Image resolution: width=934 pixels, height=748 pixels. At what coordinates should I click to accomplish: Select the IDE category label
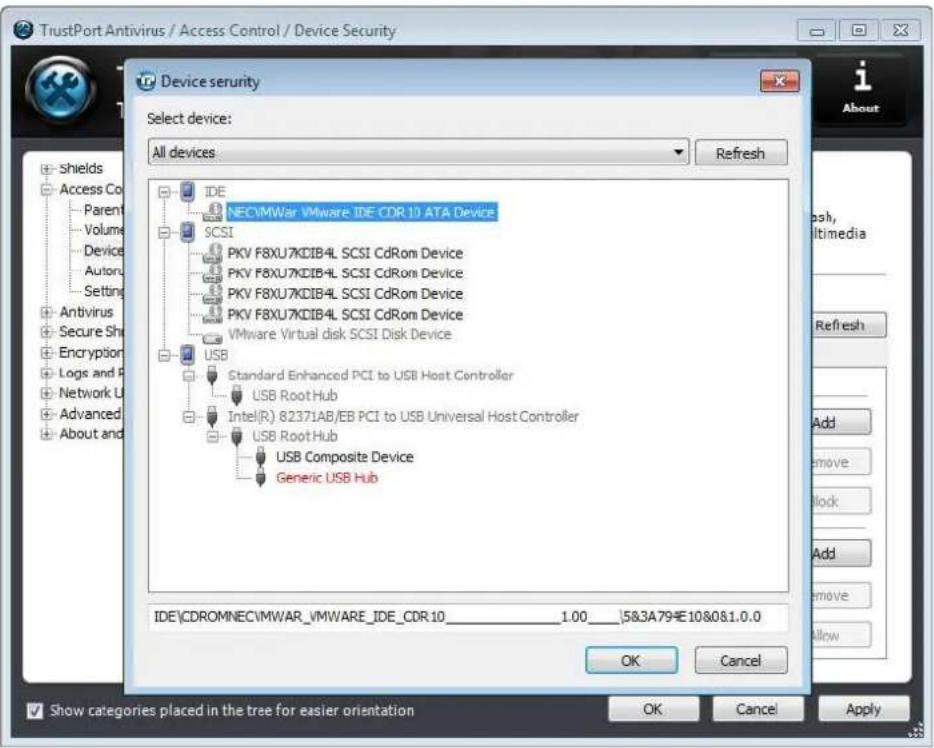coord(214,192)
